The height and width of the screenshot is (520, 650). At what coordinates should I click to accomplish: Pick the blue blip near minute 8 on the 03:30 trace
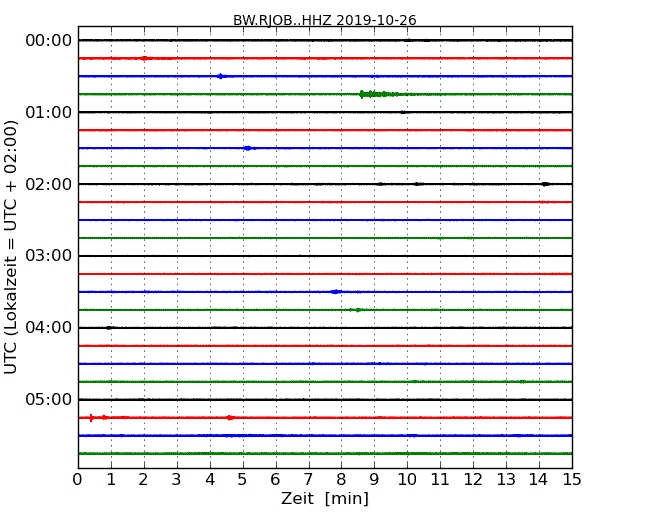(x=336, y=292)
